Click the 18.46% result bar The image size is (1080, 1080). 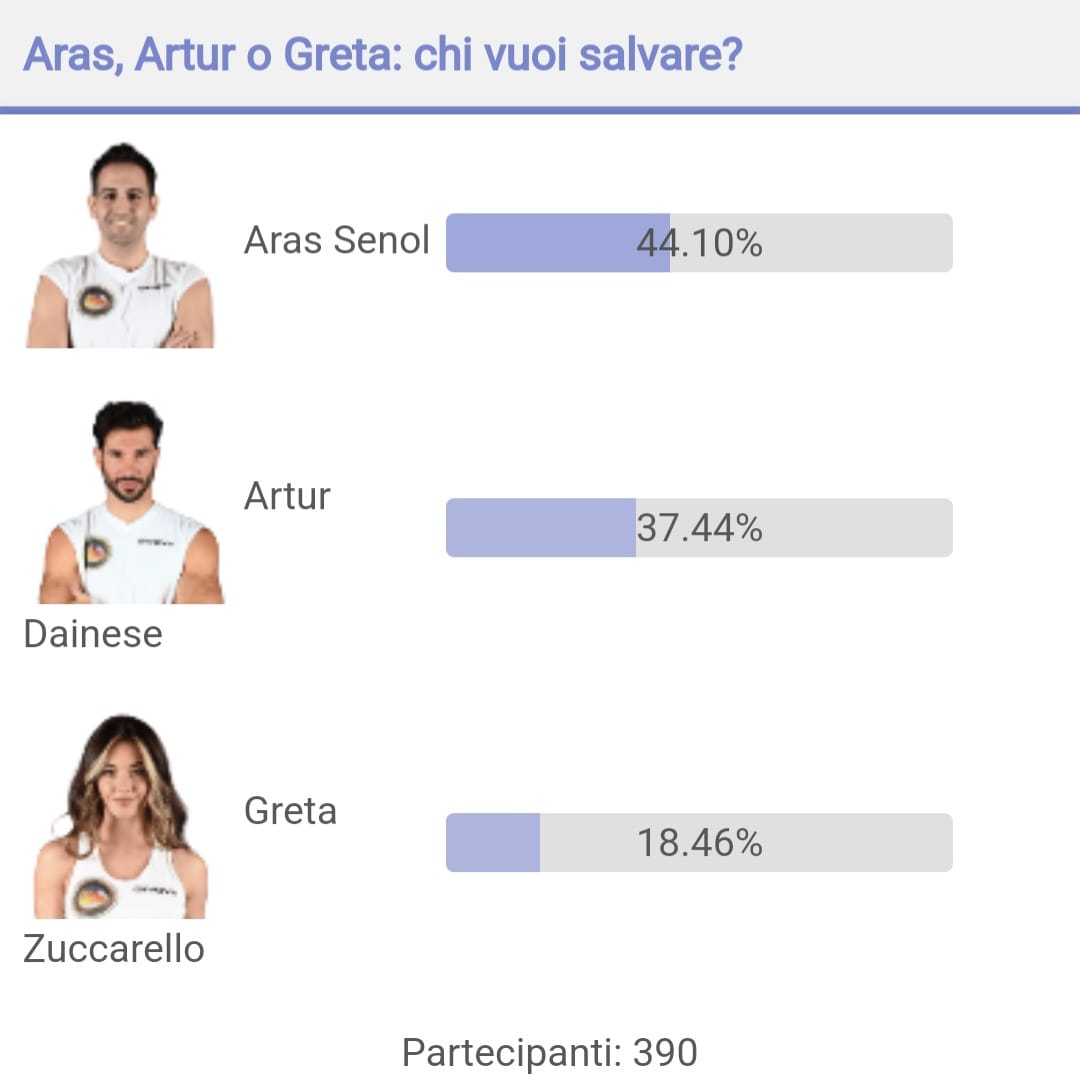699,842
